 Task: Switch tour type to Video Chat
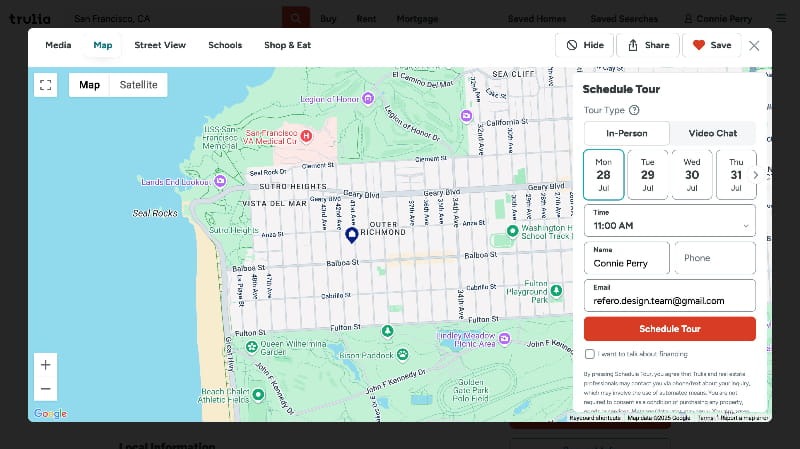(x=713, y=133)
